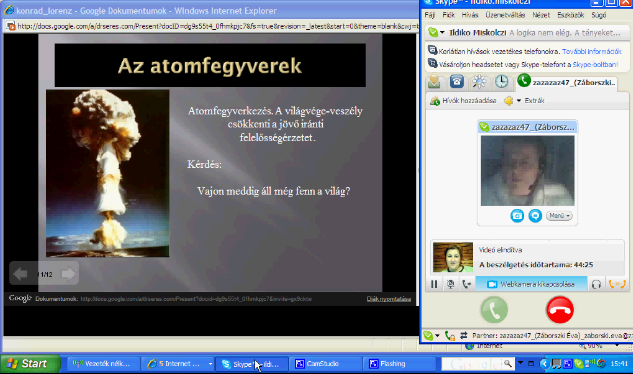
Task: Open the Nézet menu in Skype
Action: tap(541, 15)
